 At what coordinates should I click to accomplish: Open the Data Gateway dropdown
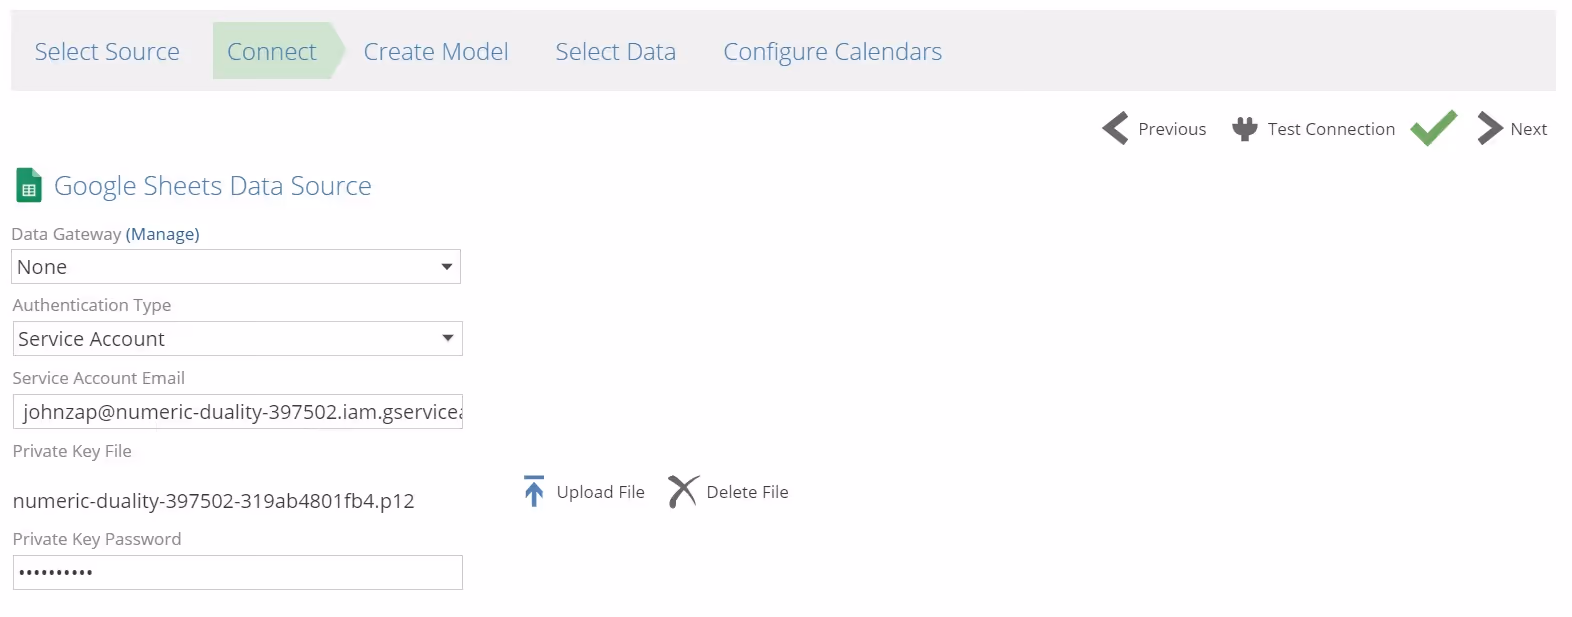pos(236,267)
